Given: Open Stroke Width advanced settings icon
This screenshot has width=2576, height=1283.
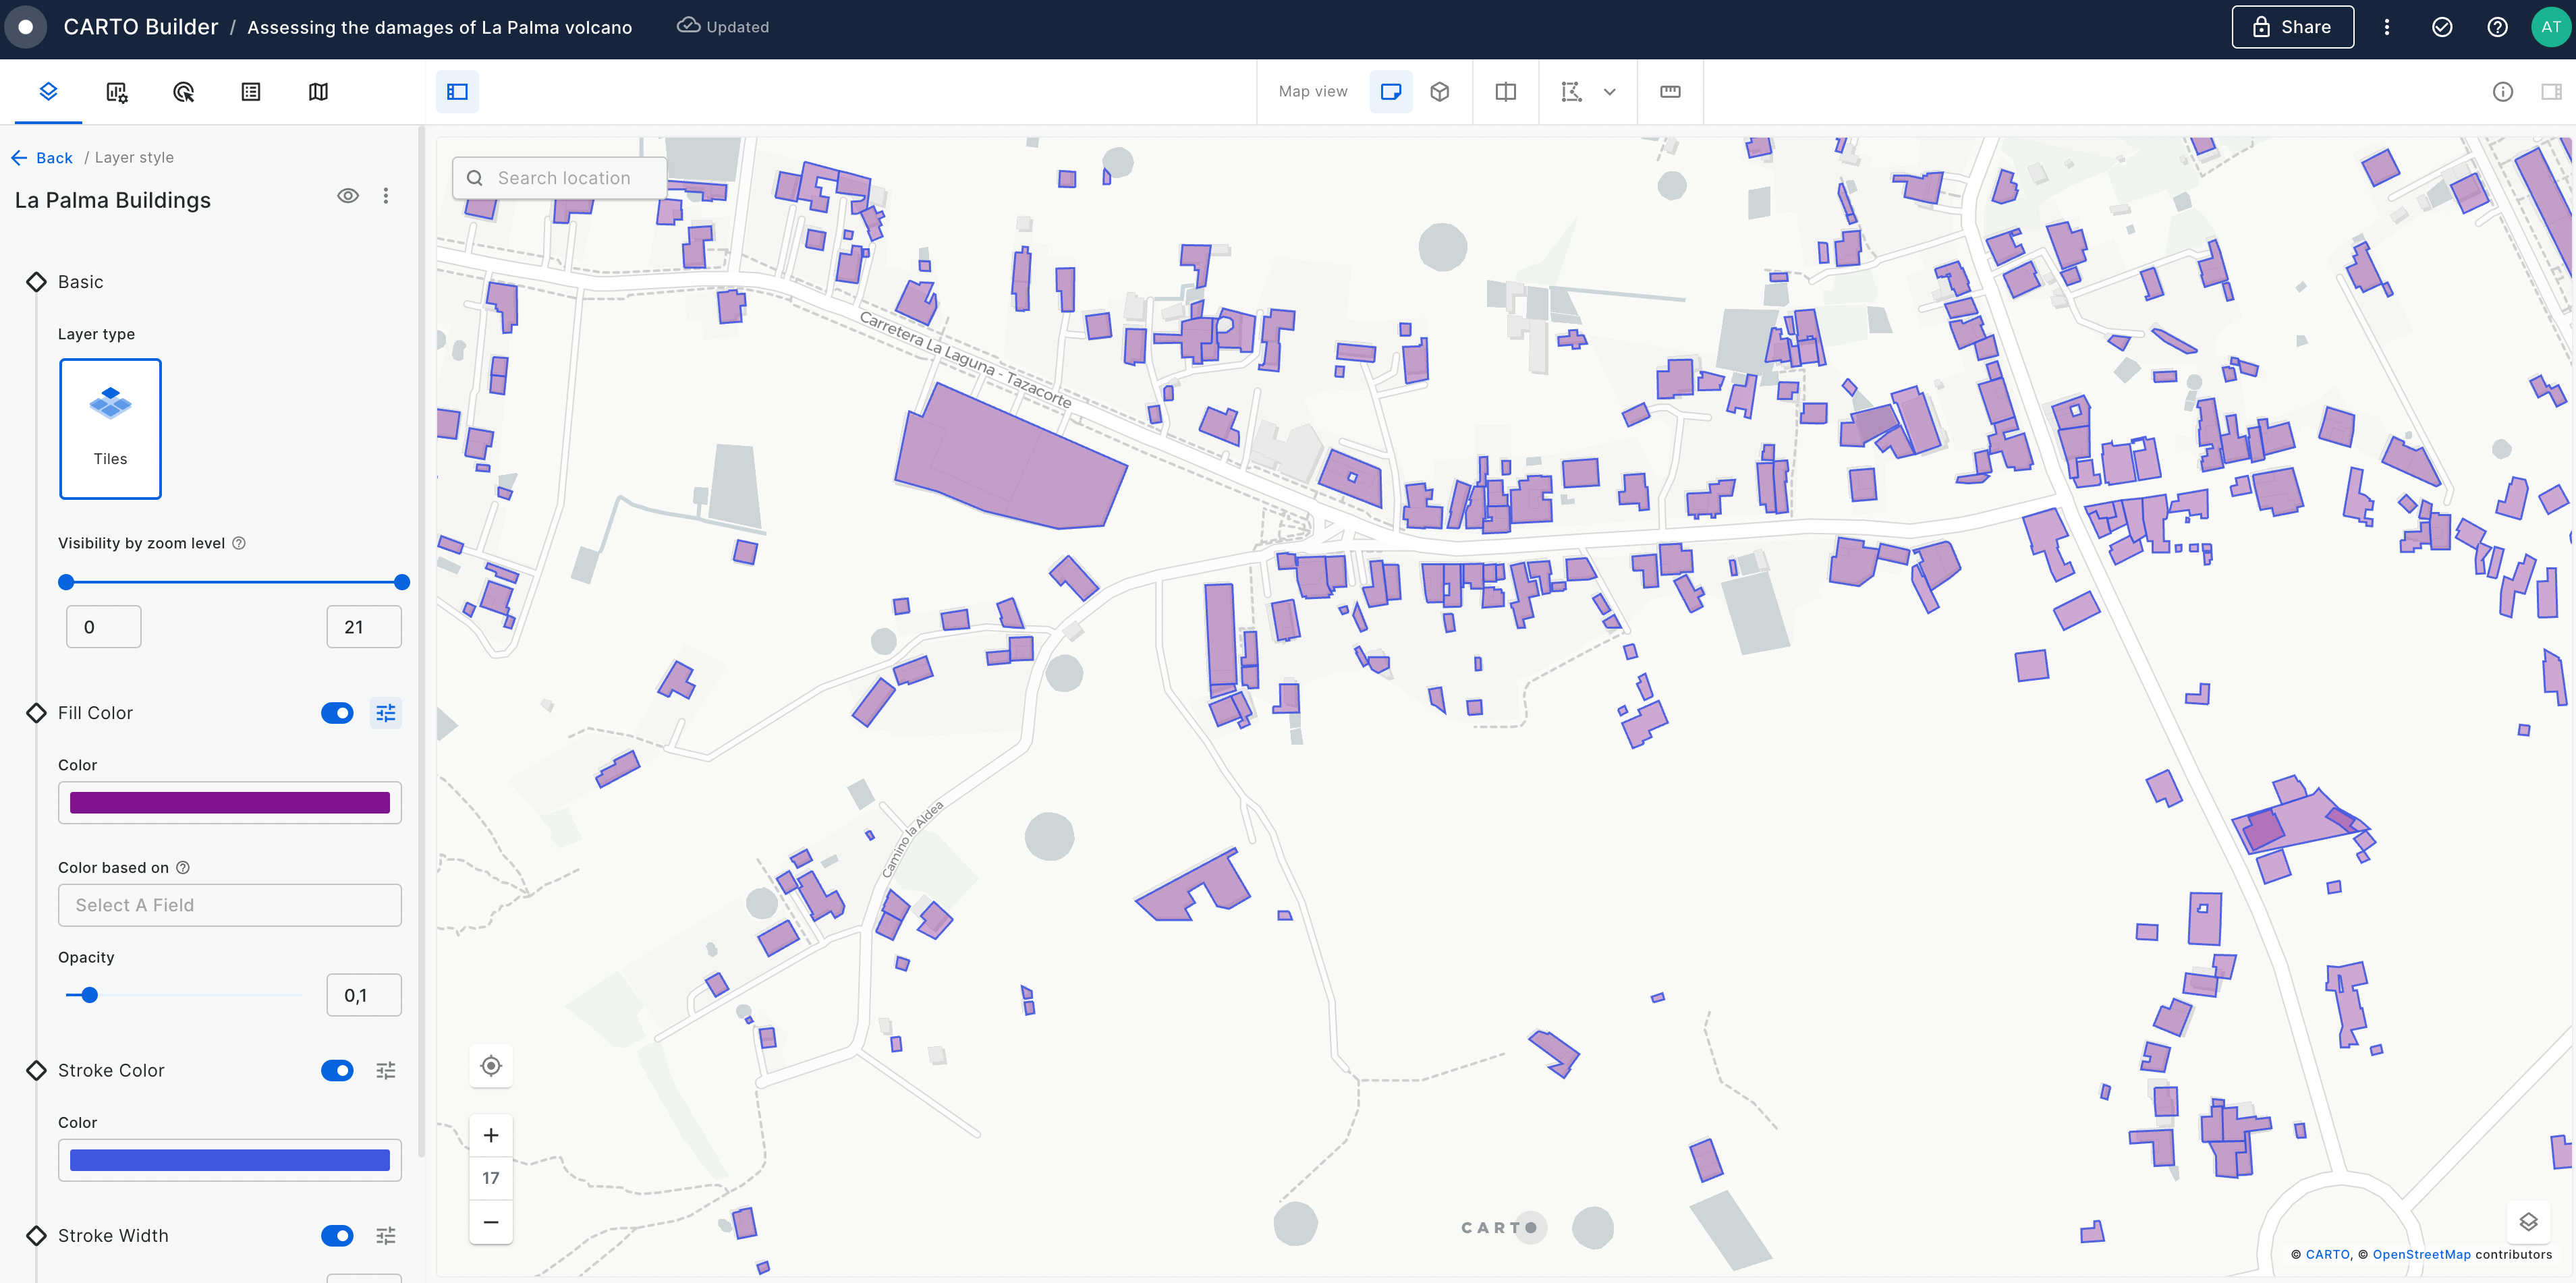Looking at the screenshot, I should click(x=386, y=1236).
